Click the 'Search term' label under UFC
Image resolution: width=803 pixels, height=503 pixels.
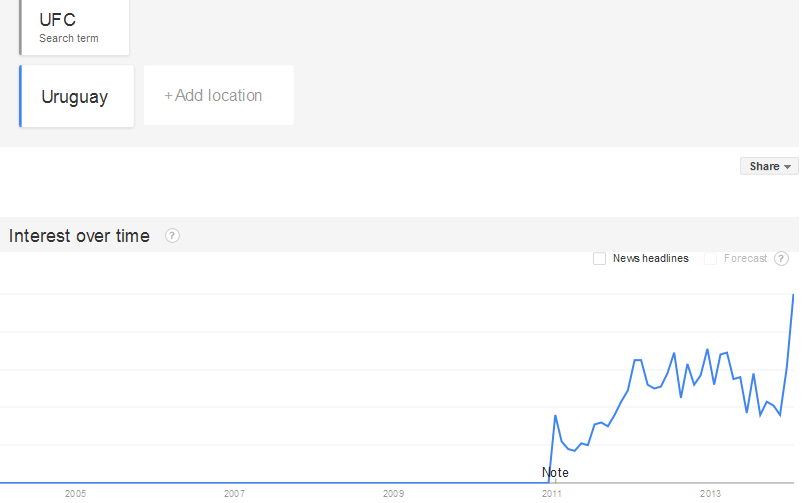[x=69, y=39]
